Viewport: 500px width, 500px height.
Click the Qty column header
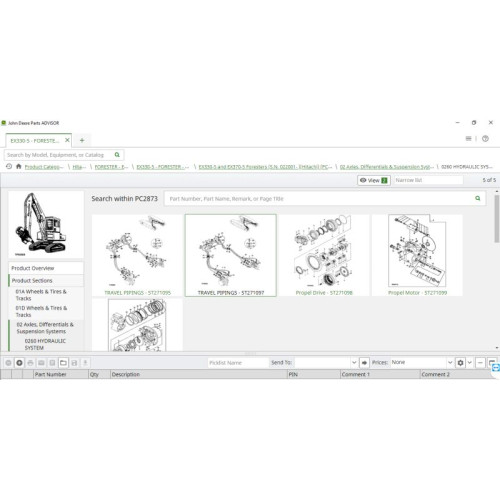99,374
